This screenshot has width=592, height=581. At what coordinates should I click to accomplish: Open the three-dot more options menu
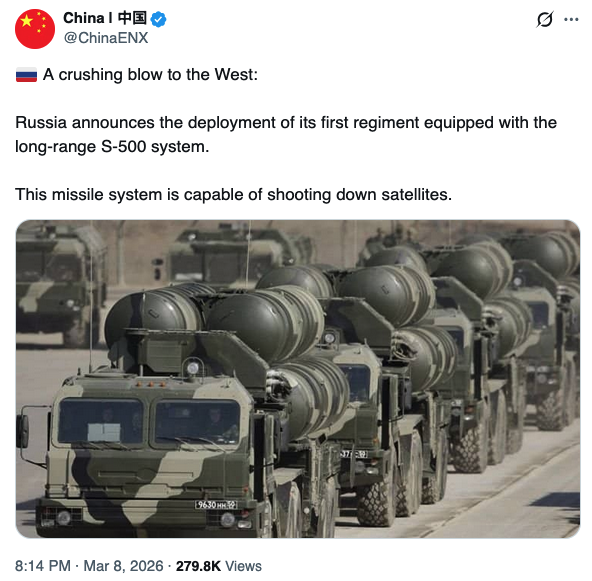click(x=571, y=19)
